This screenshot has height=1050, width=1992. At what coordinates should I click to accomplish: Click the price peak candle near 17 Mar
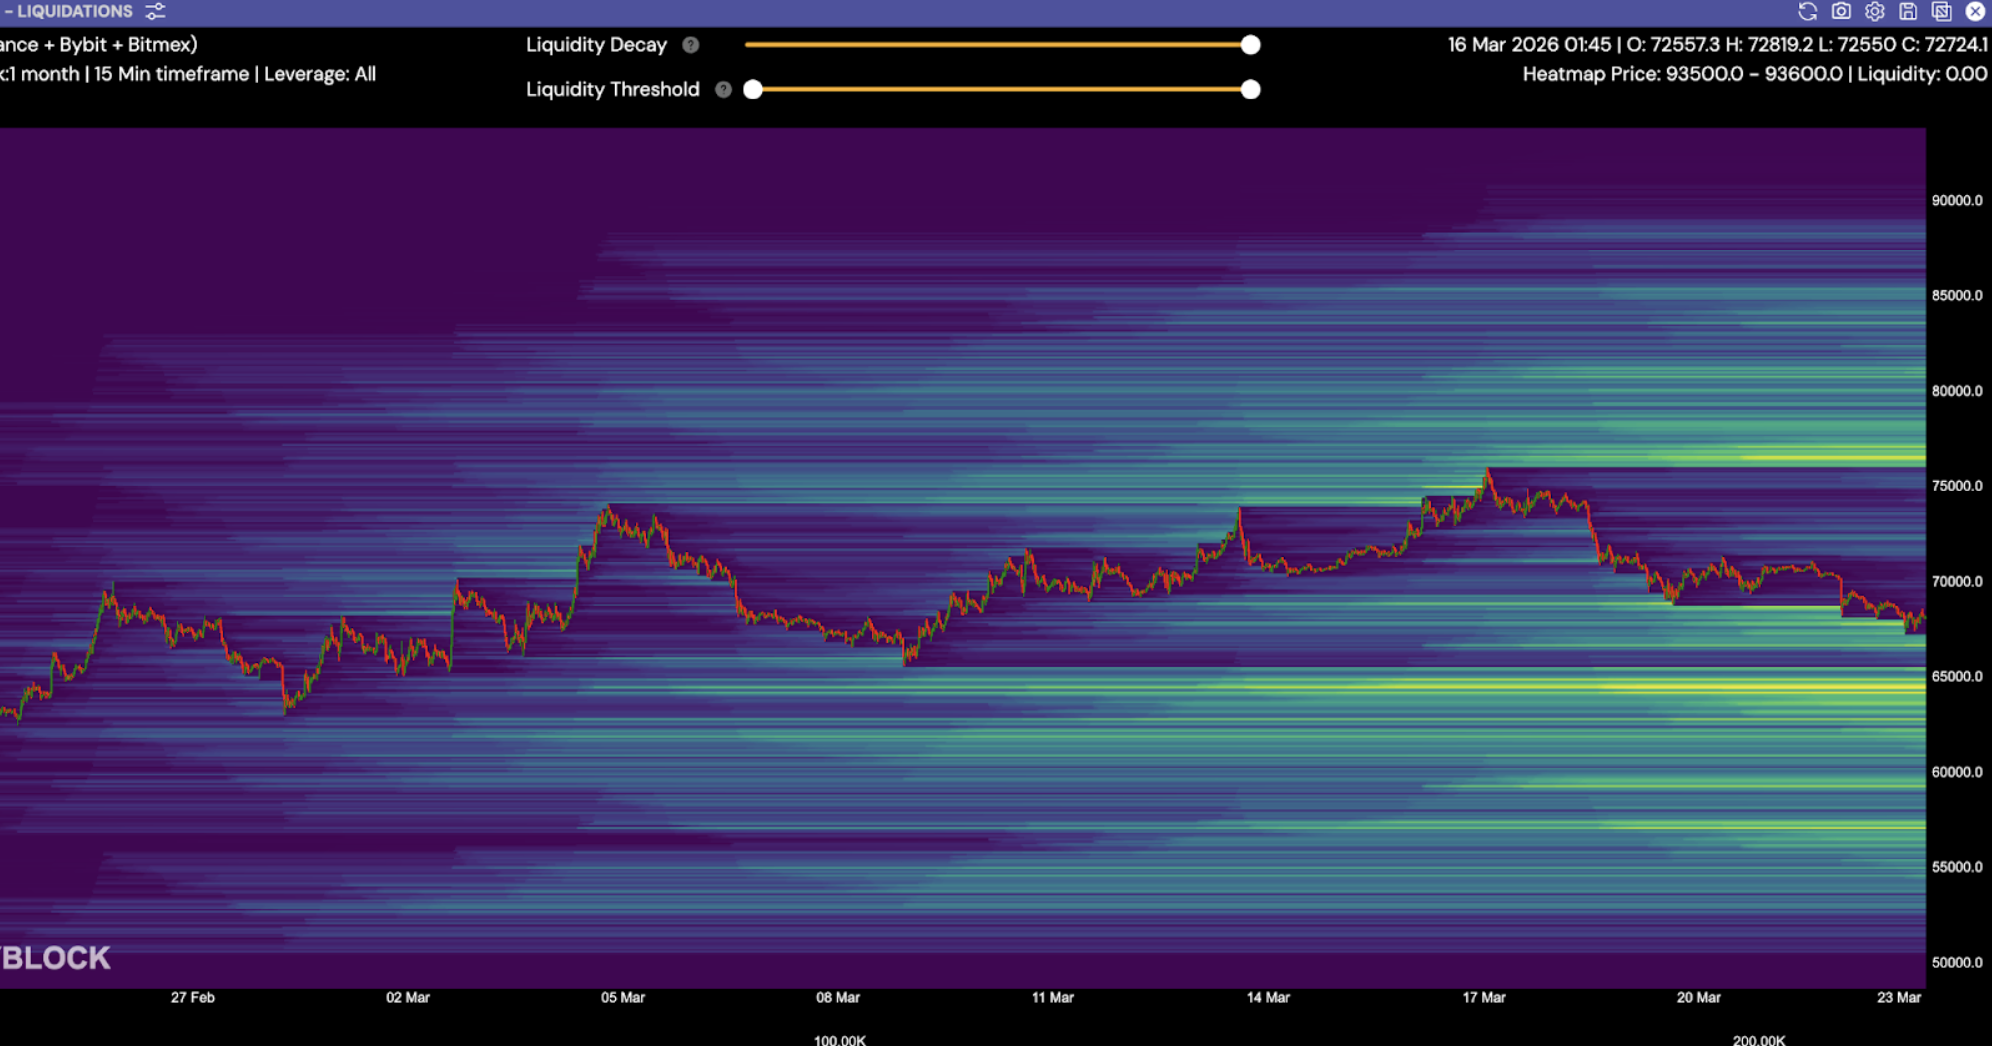point(1488,475)
